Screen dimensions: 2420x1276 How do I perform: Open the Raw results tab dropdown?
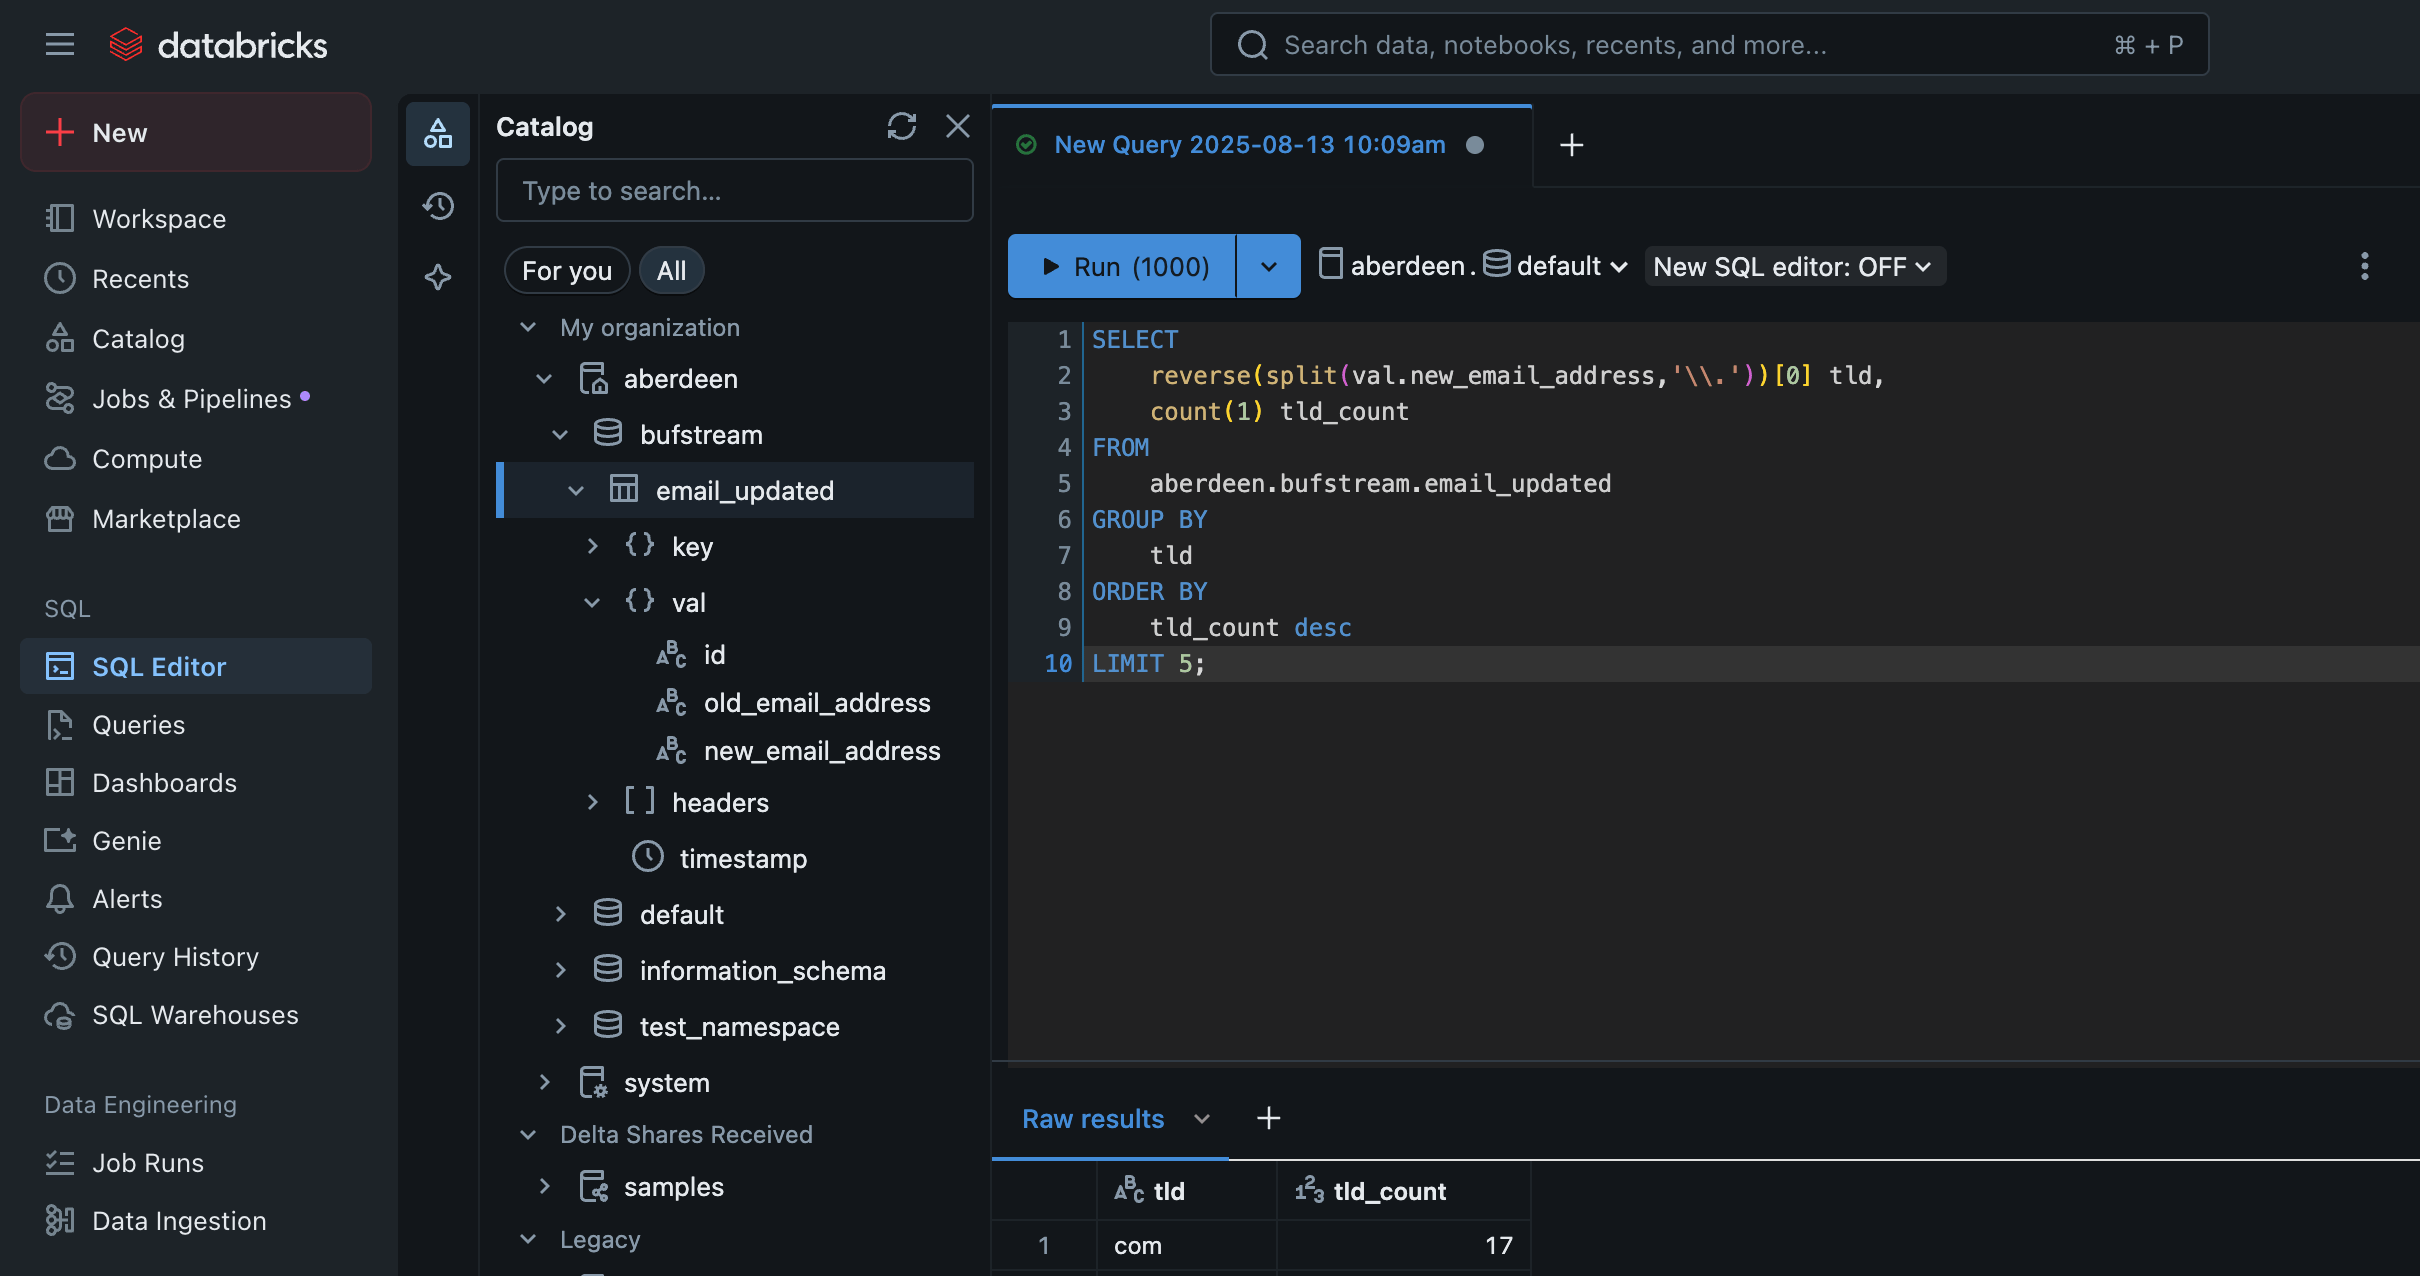point(1200,1119)
